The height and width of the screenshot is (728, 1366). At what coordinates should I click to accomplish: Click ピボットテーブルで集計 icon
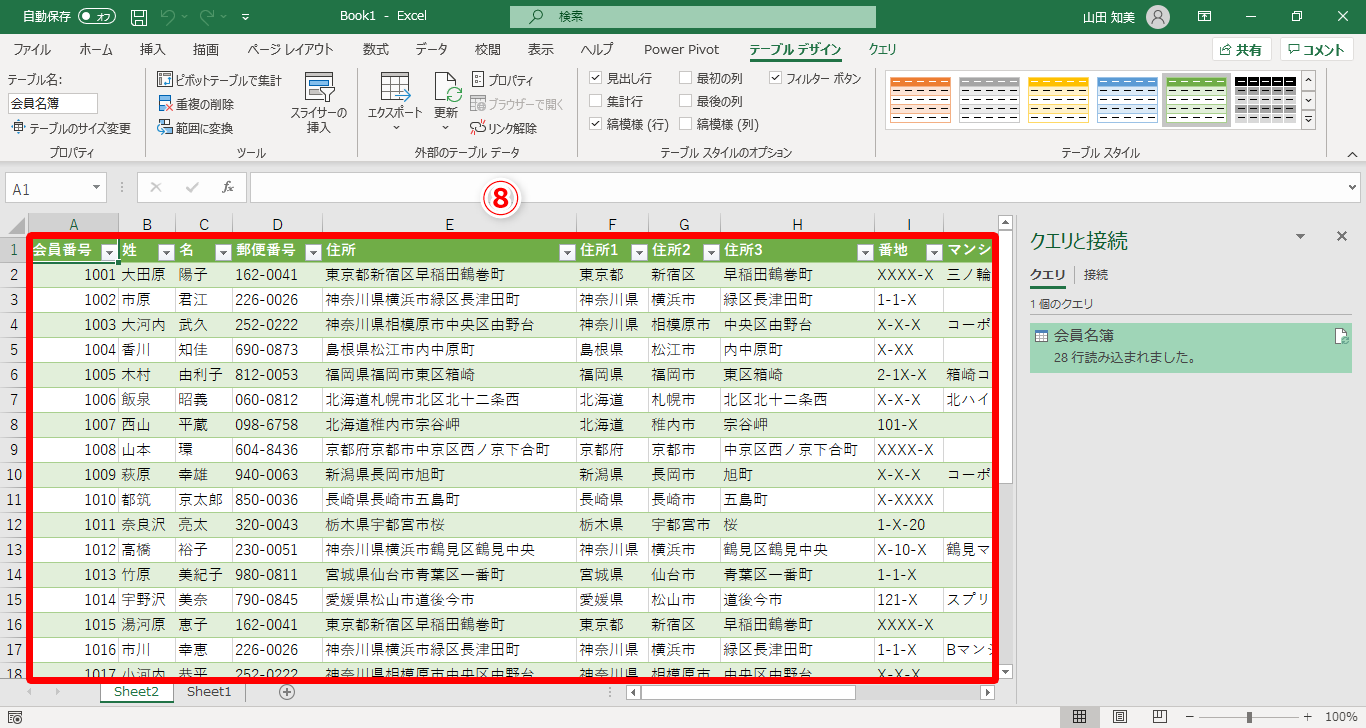click(167, 80)
